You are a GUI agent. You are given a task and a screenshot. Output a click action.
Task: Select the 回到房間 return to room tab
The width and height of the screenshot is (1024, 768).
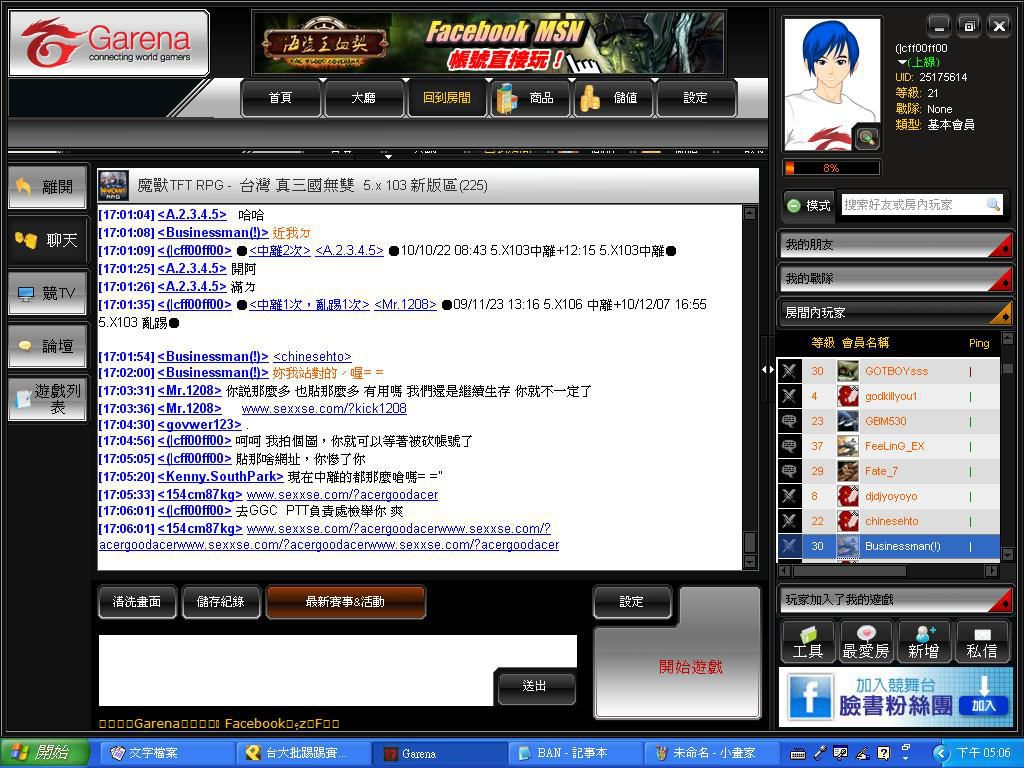coord(447,98)
